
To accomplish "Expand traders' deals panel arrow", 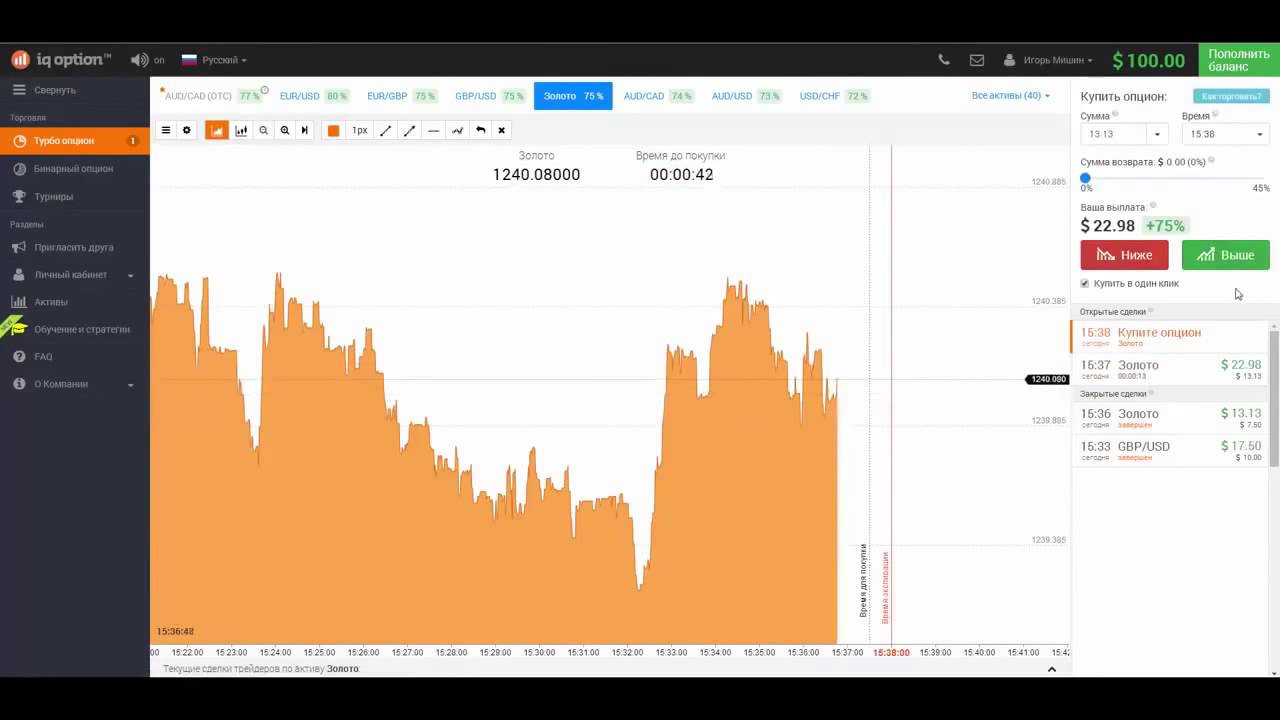I will pyautogui.click(x=1052, y=669).
